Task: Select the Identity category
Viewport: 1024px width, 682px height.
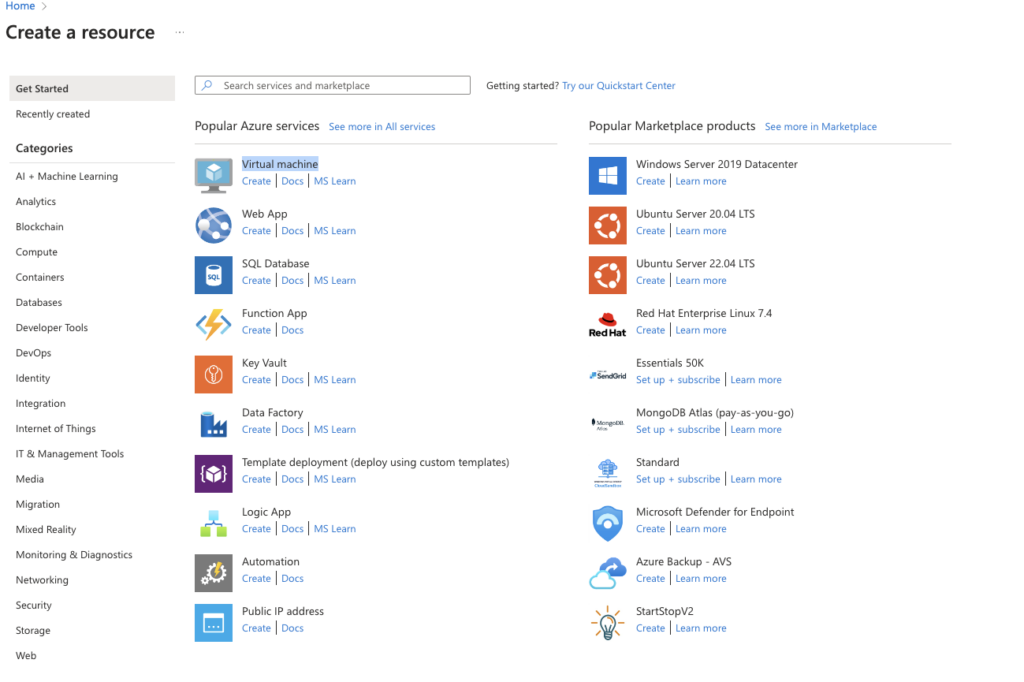Action: pyautogui.click(x=33, y=378)
